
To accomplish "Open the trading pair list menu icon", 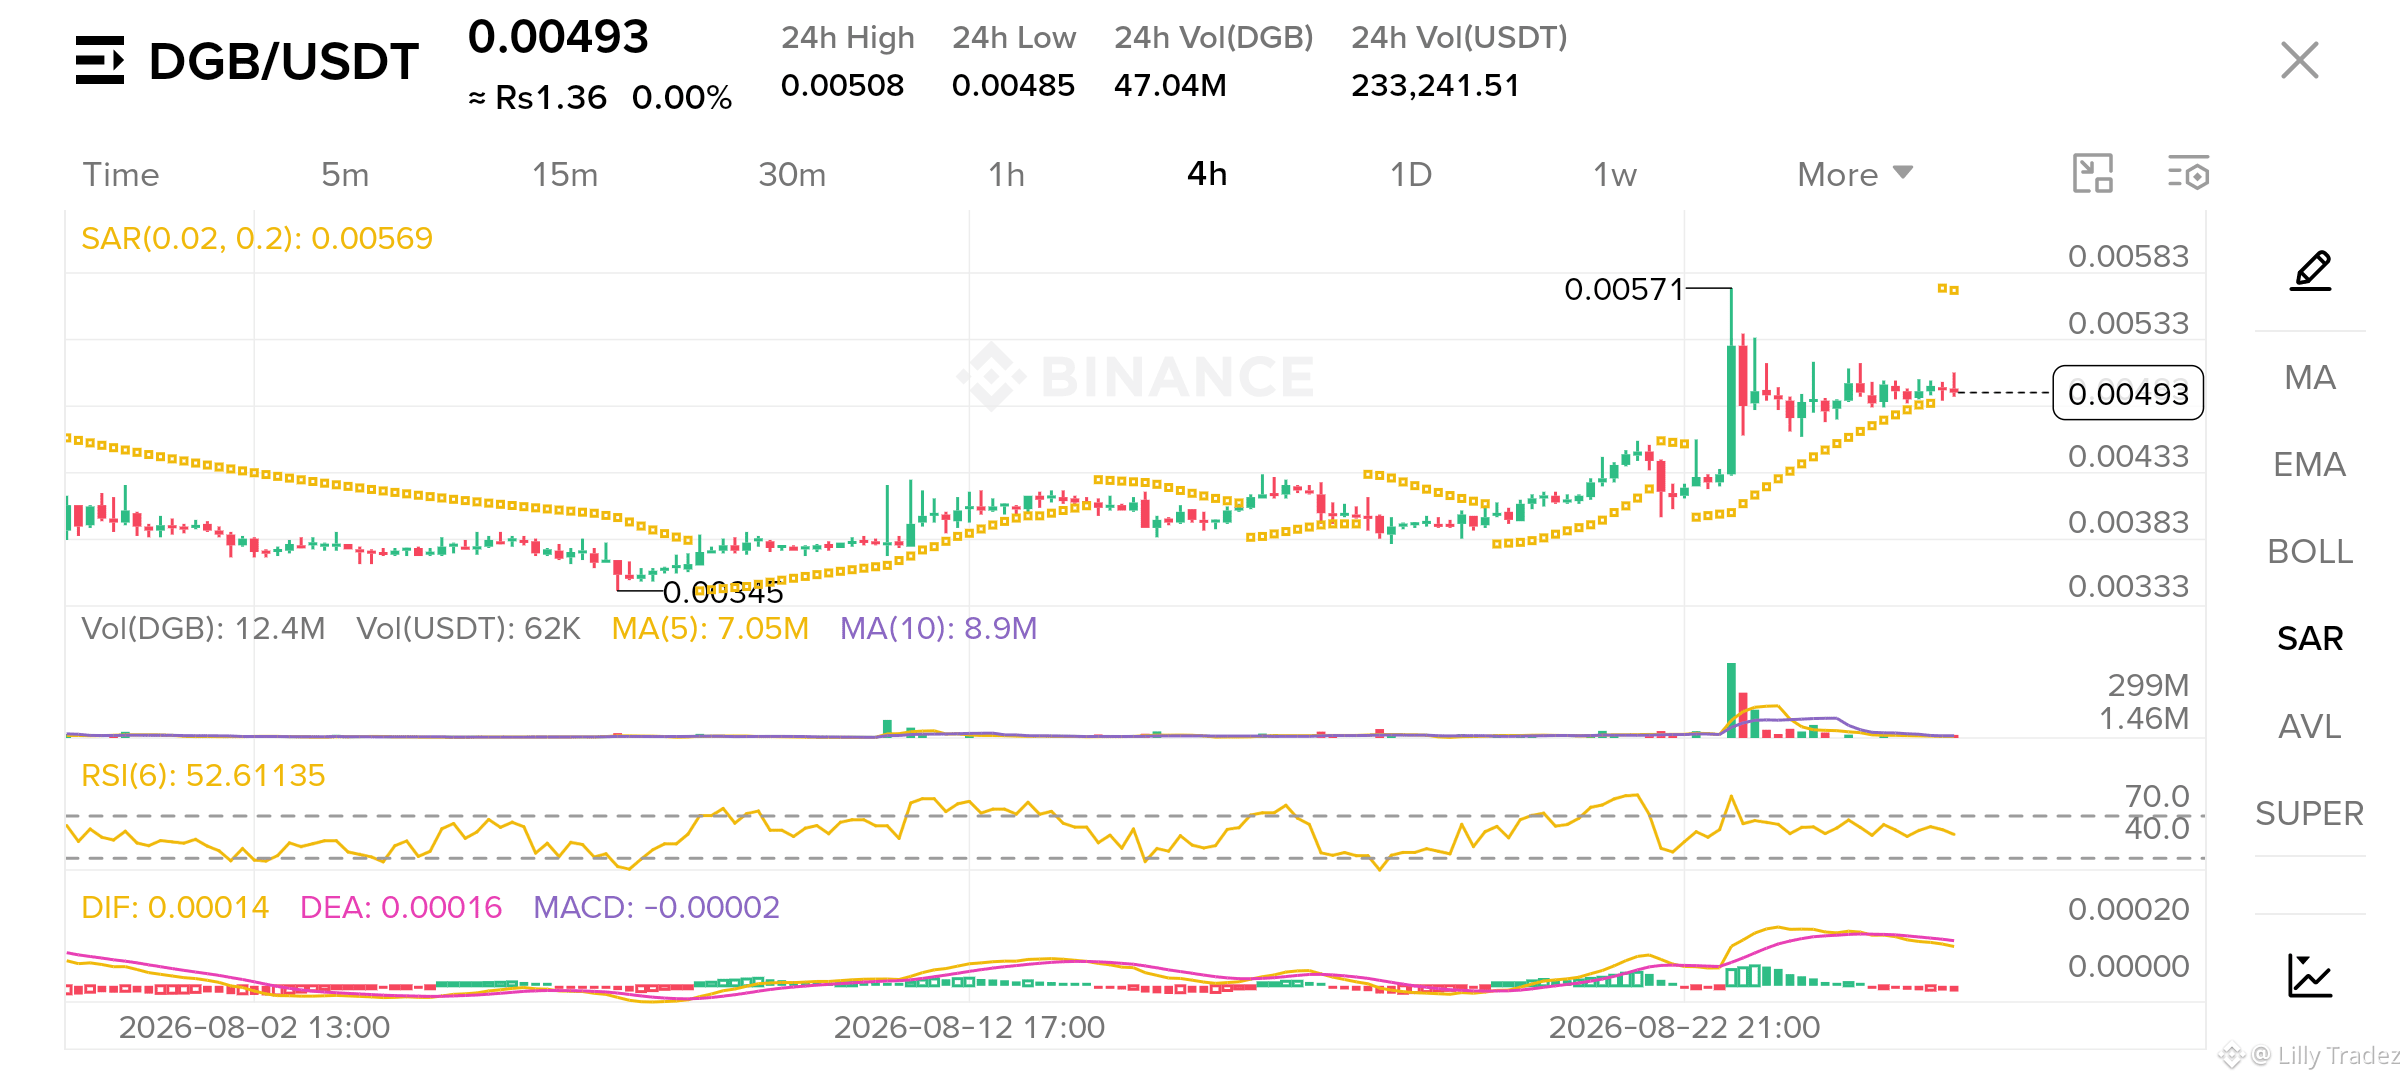I will click(x=100, y=60).
